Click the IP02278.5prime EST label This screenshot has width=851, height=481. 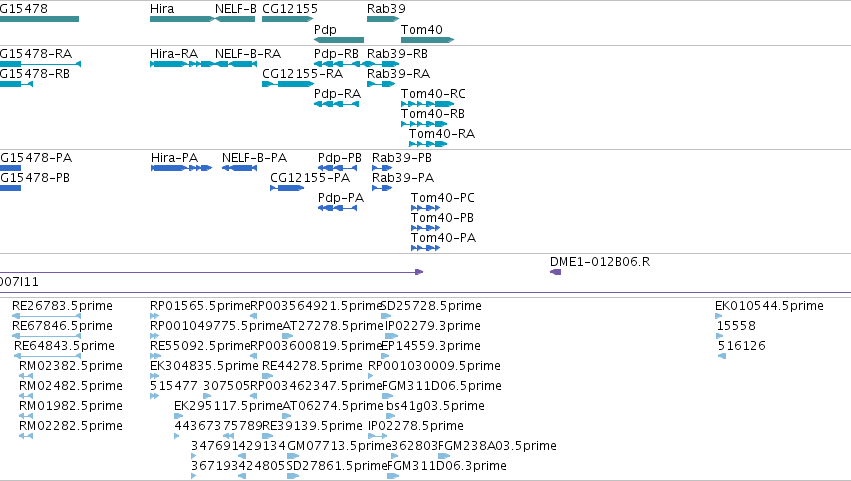coord(416,427)
